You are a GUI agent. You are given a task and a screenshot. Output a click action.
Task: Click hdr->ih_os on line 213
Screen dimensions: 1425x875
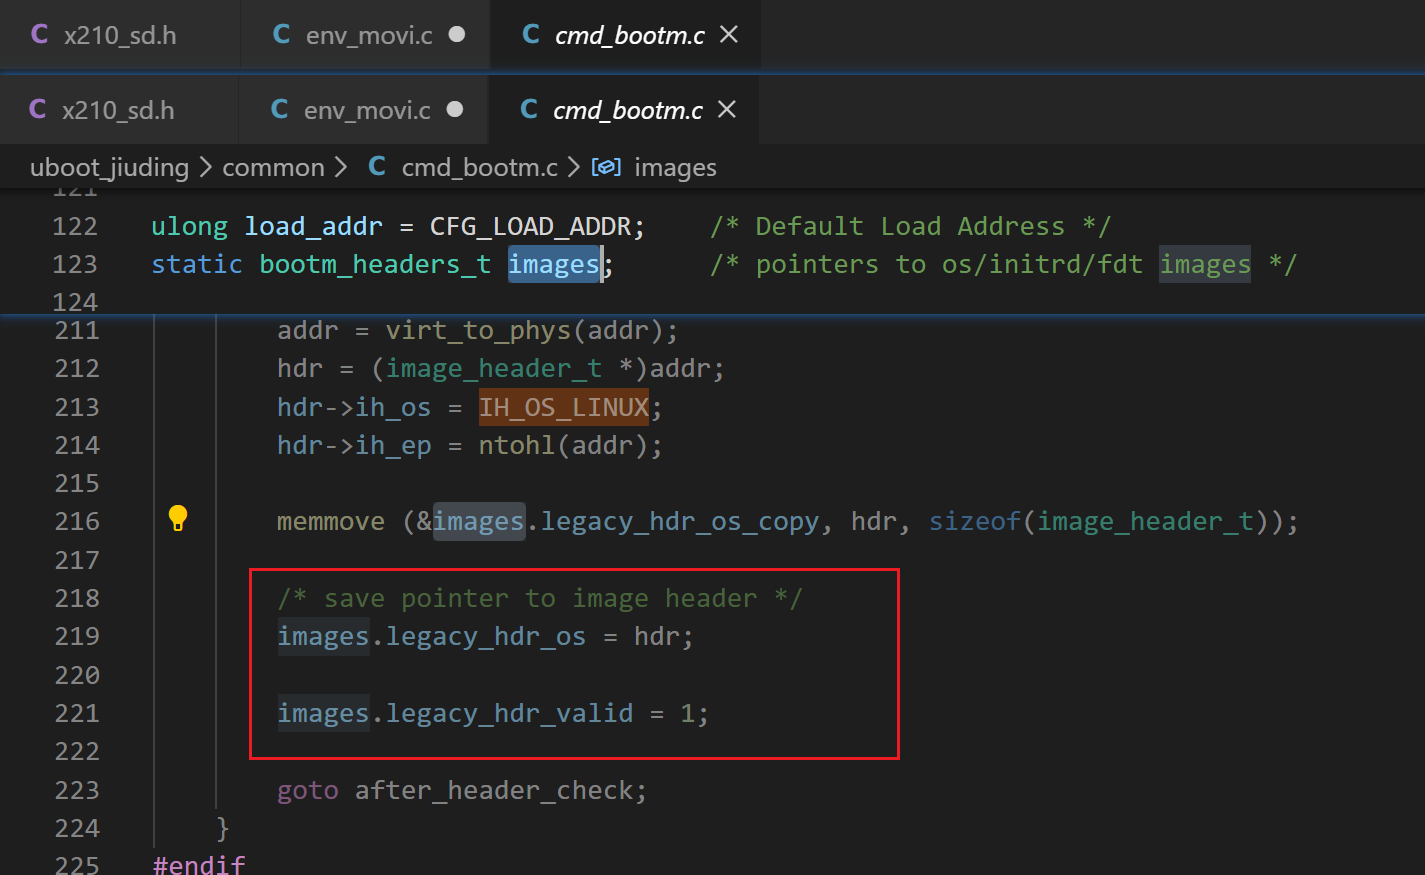(x=354, y=408)
